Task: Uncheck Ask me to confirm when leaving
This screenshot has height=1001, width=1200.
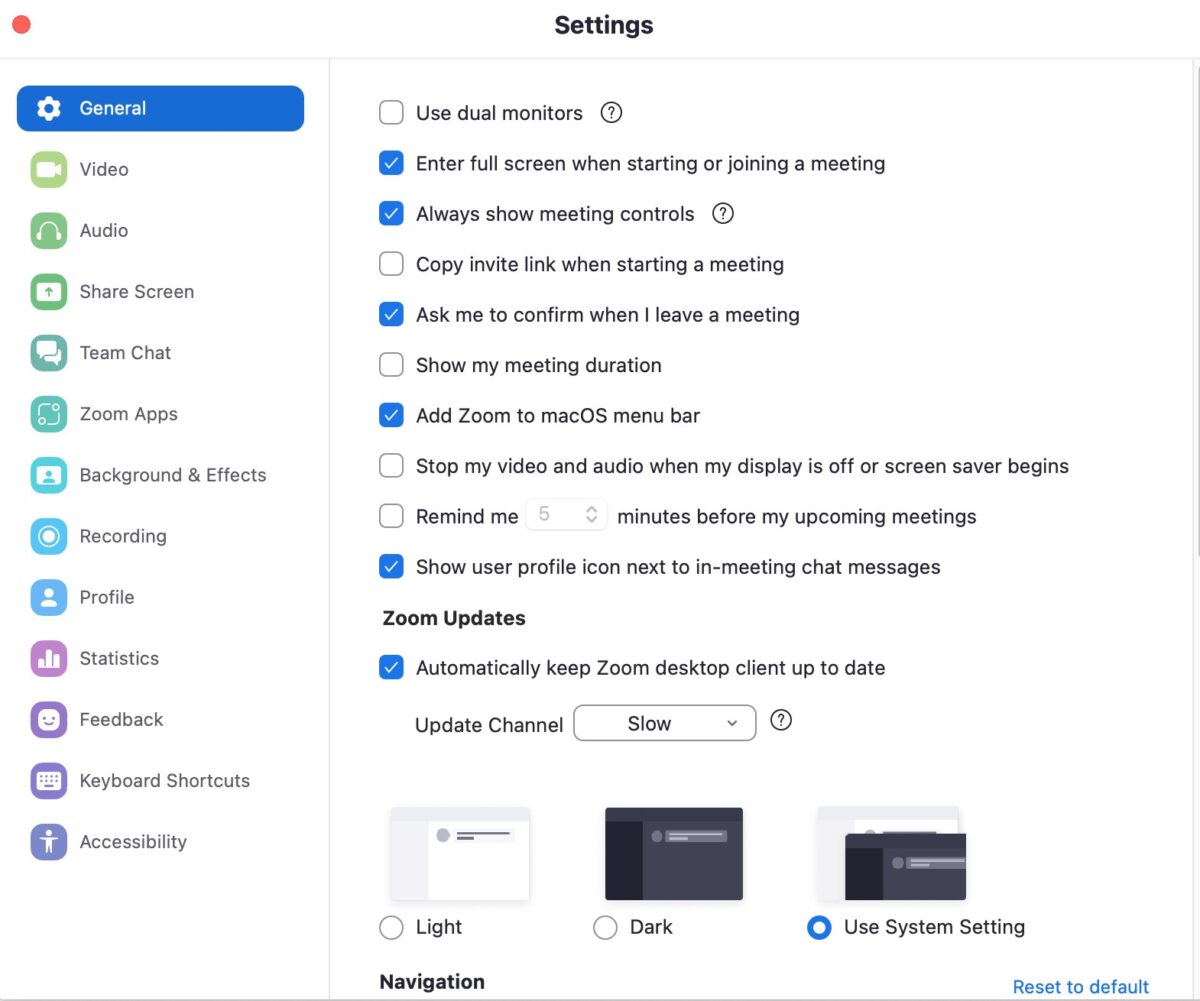Action: pos(391,315)
